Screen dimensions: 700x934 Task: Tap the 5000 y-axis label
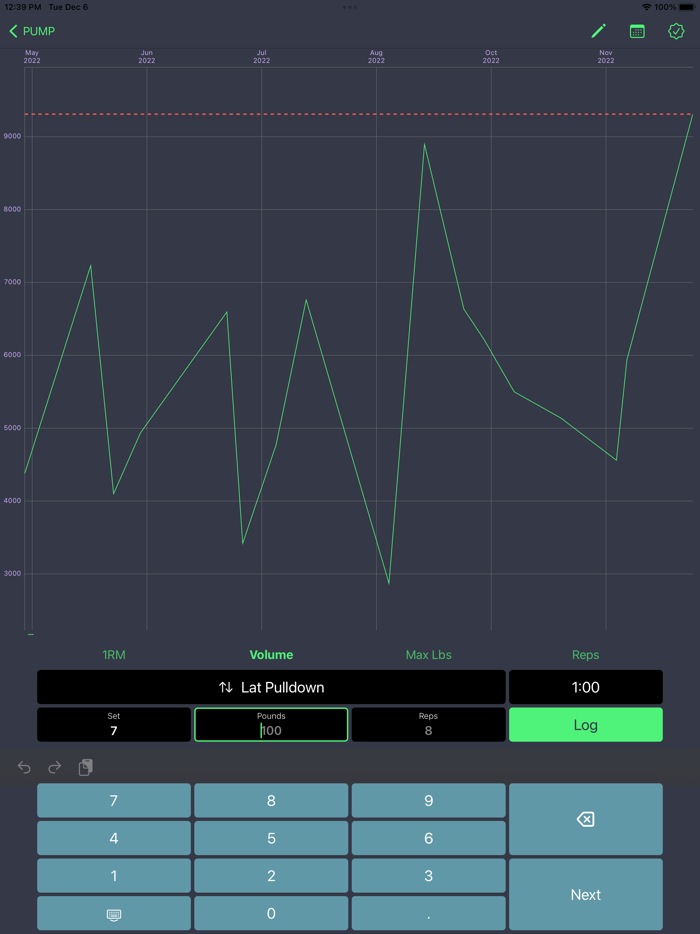[12, 428]
